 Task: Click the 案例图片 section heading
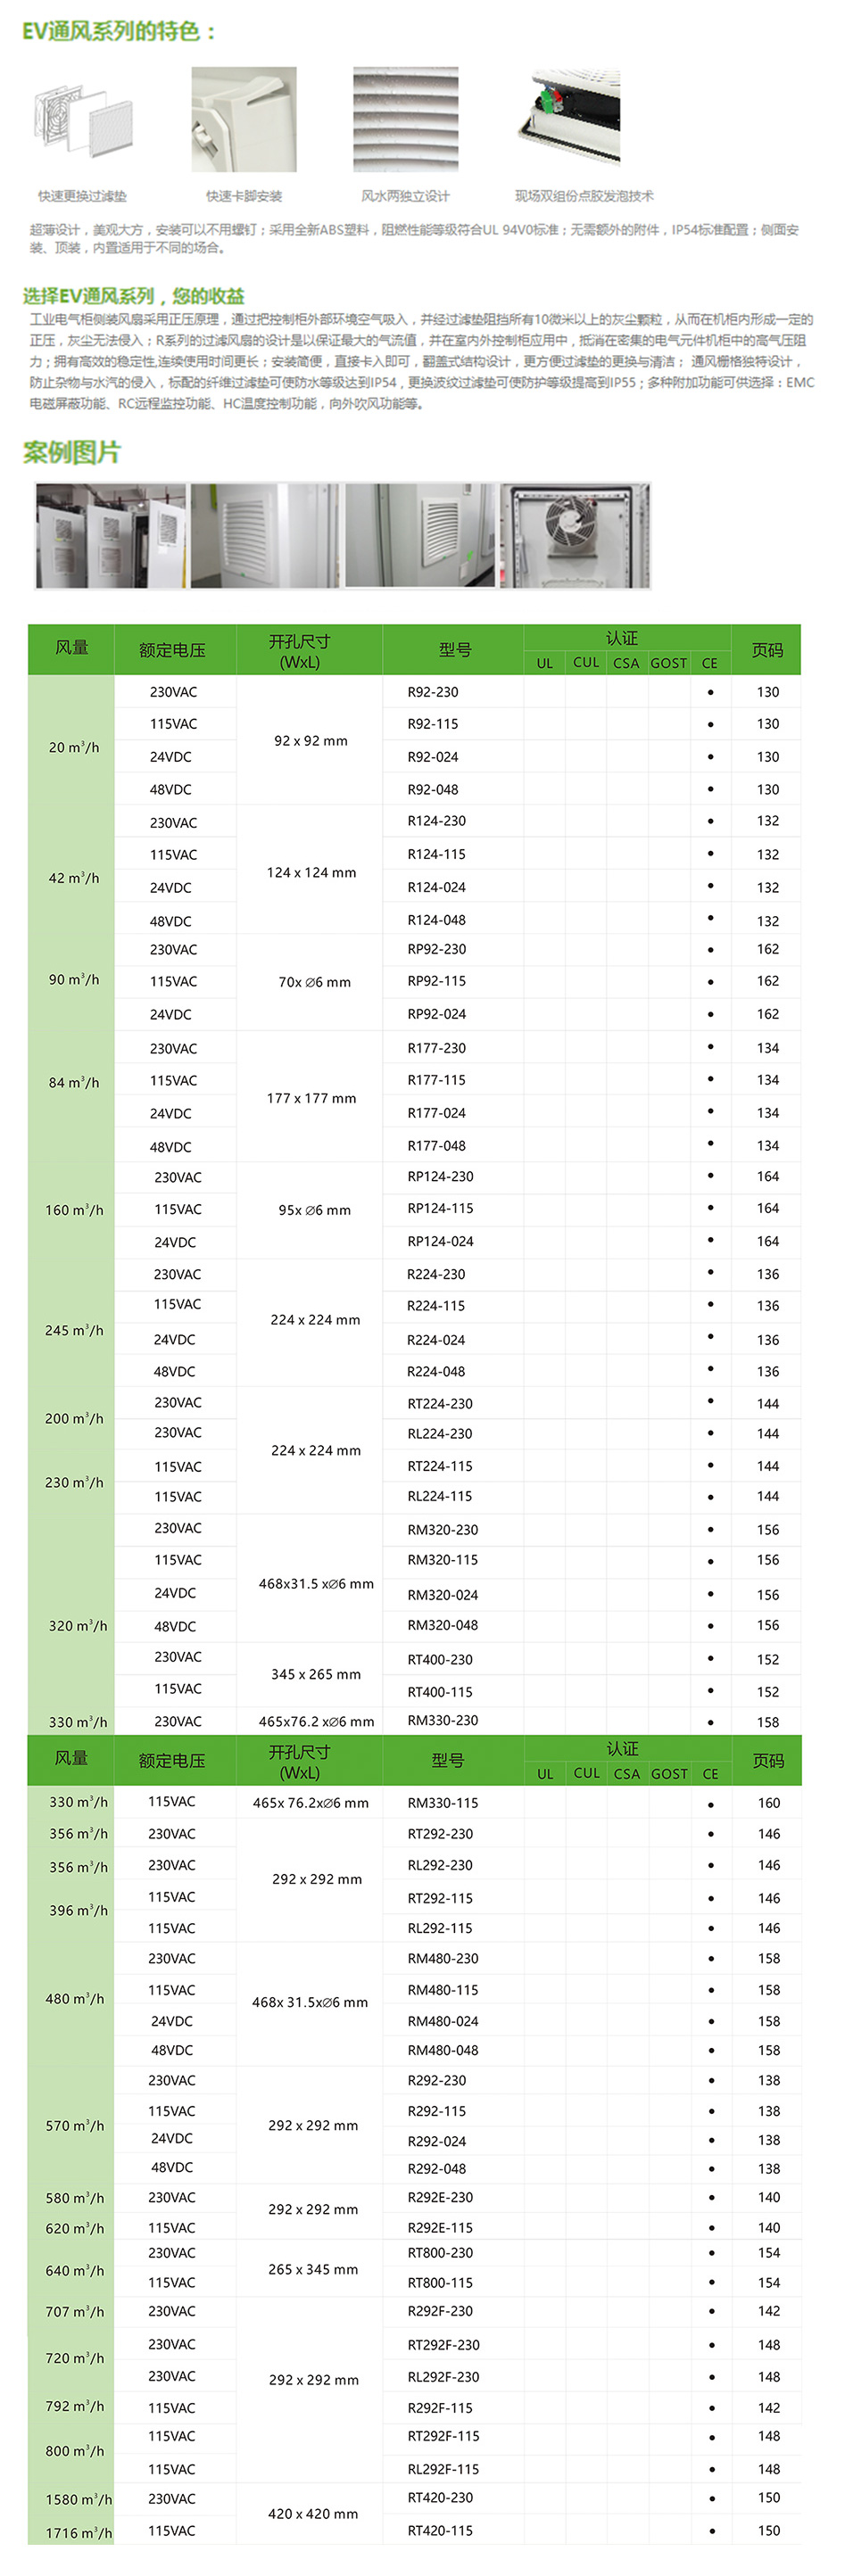tap(71, 453)
